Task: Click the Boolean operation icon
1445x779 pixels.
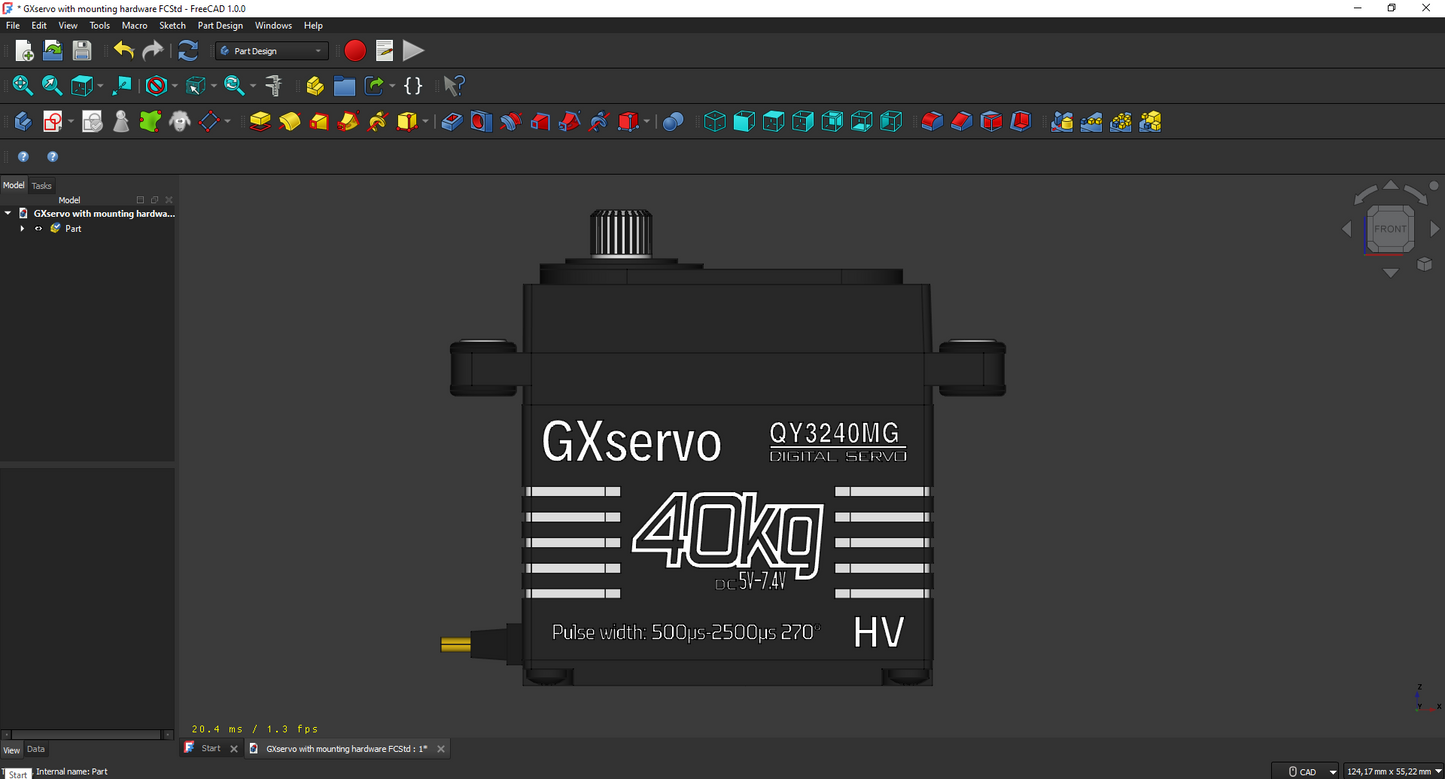Action: (673, 122)
